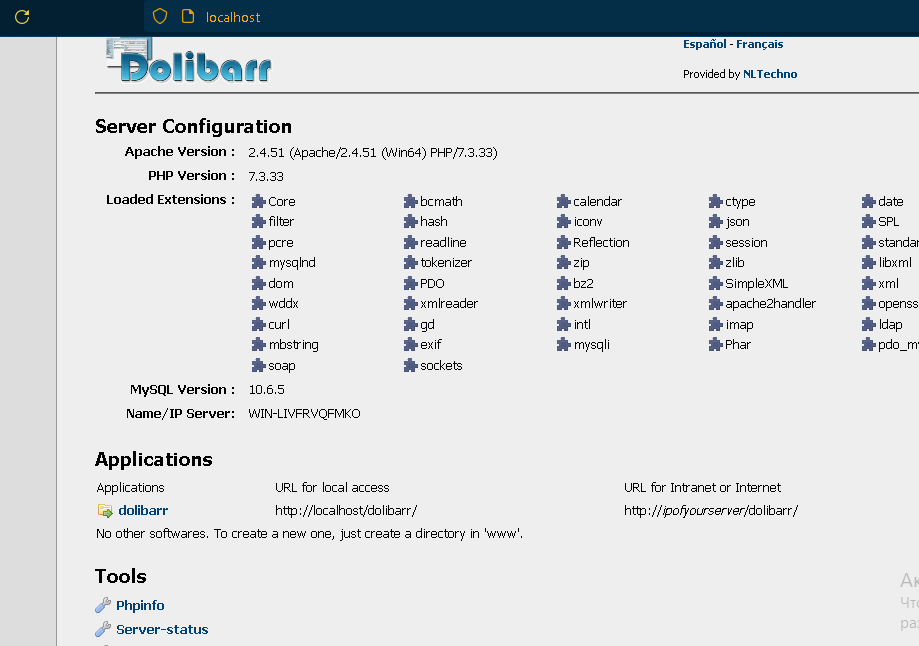The image size is (919, 646).
Task: Click the puzzle icon next to zlib
Action: coord(715,263)
